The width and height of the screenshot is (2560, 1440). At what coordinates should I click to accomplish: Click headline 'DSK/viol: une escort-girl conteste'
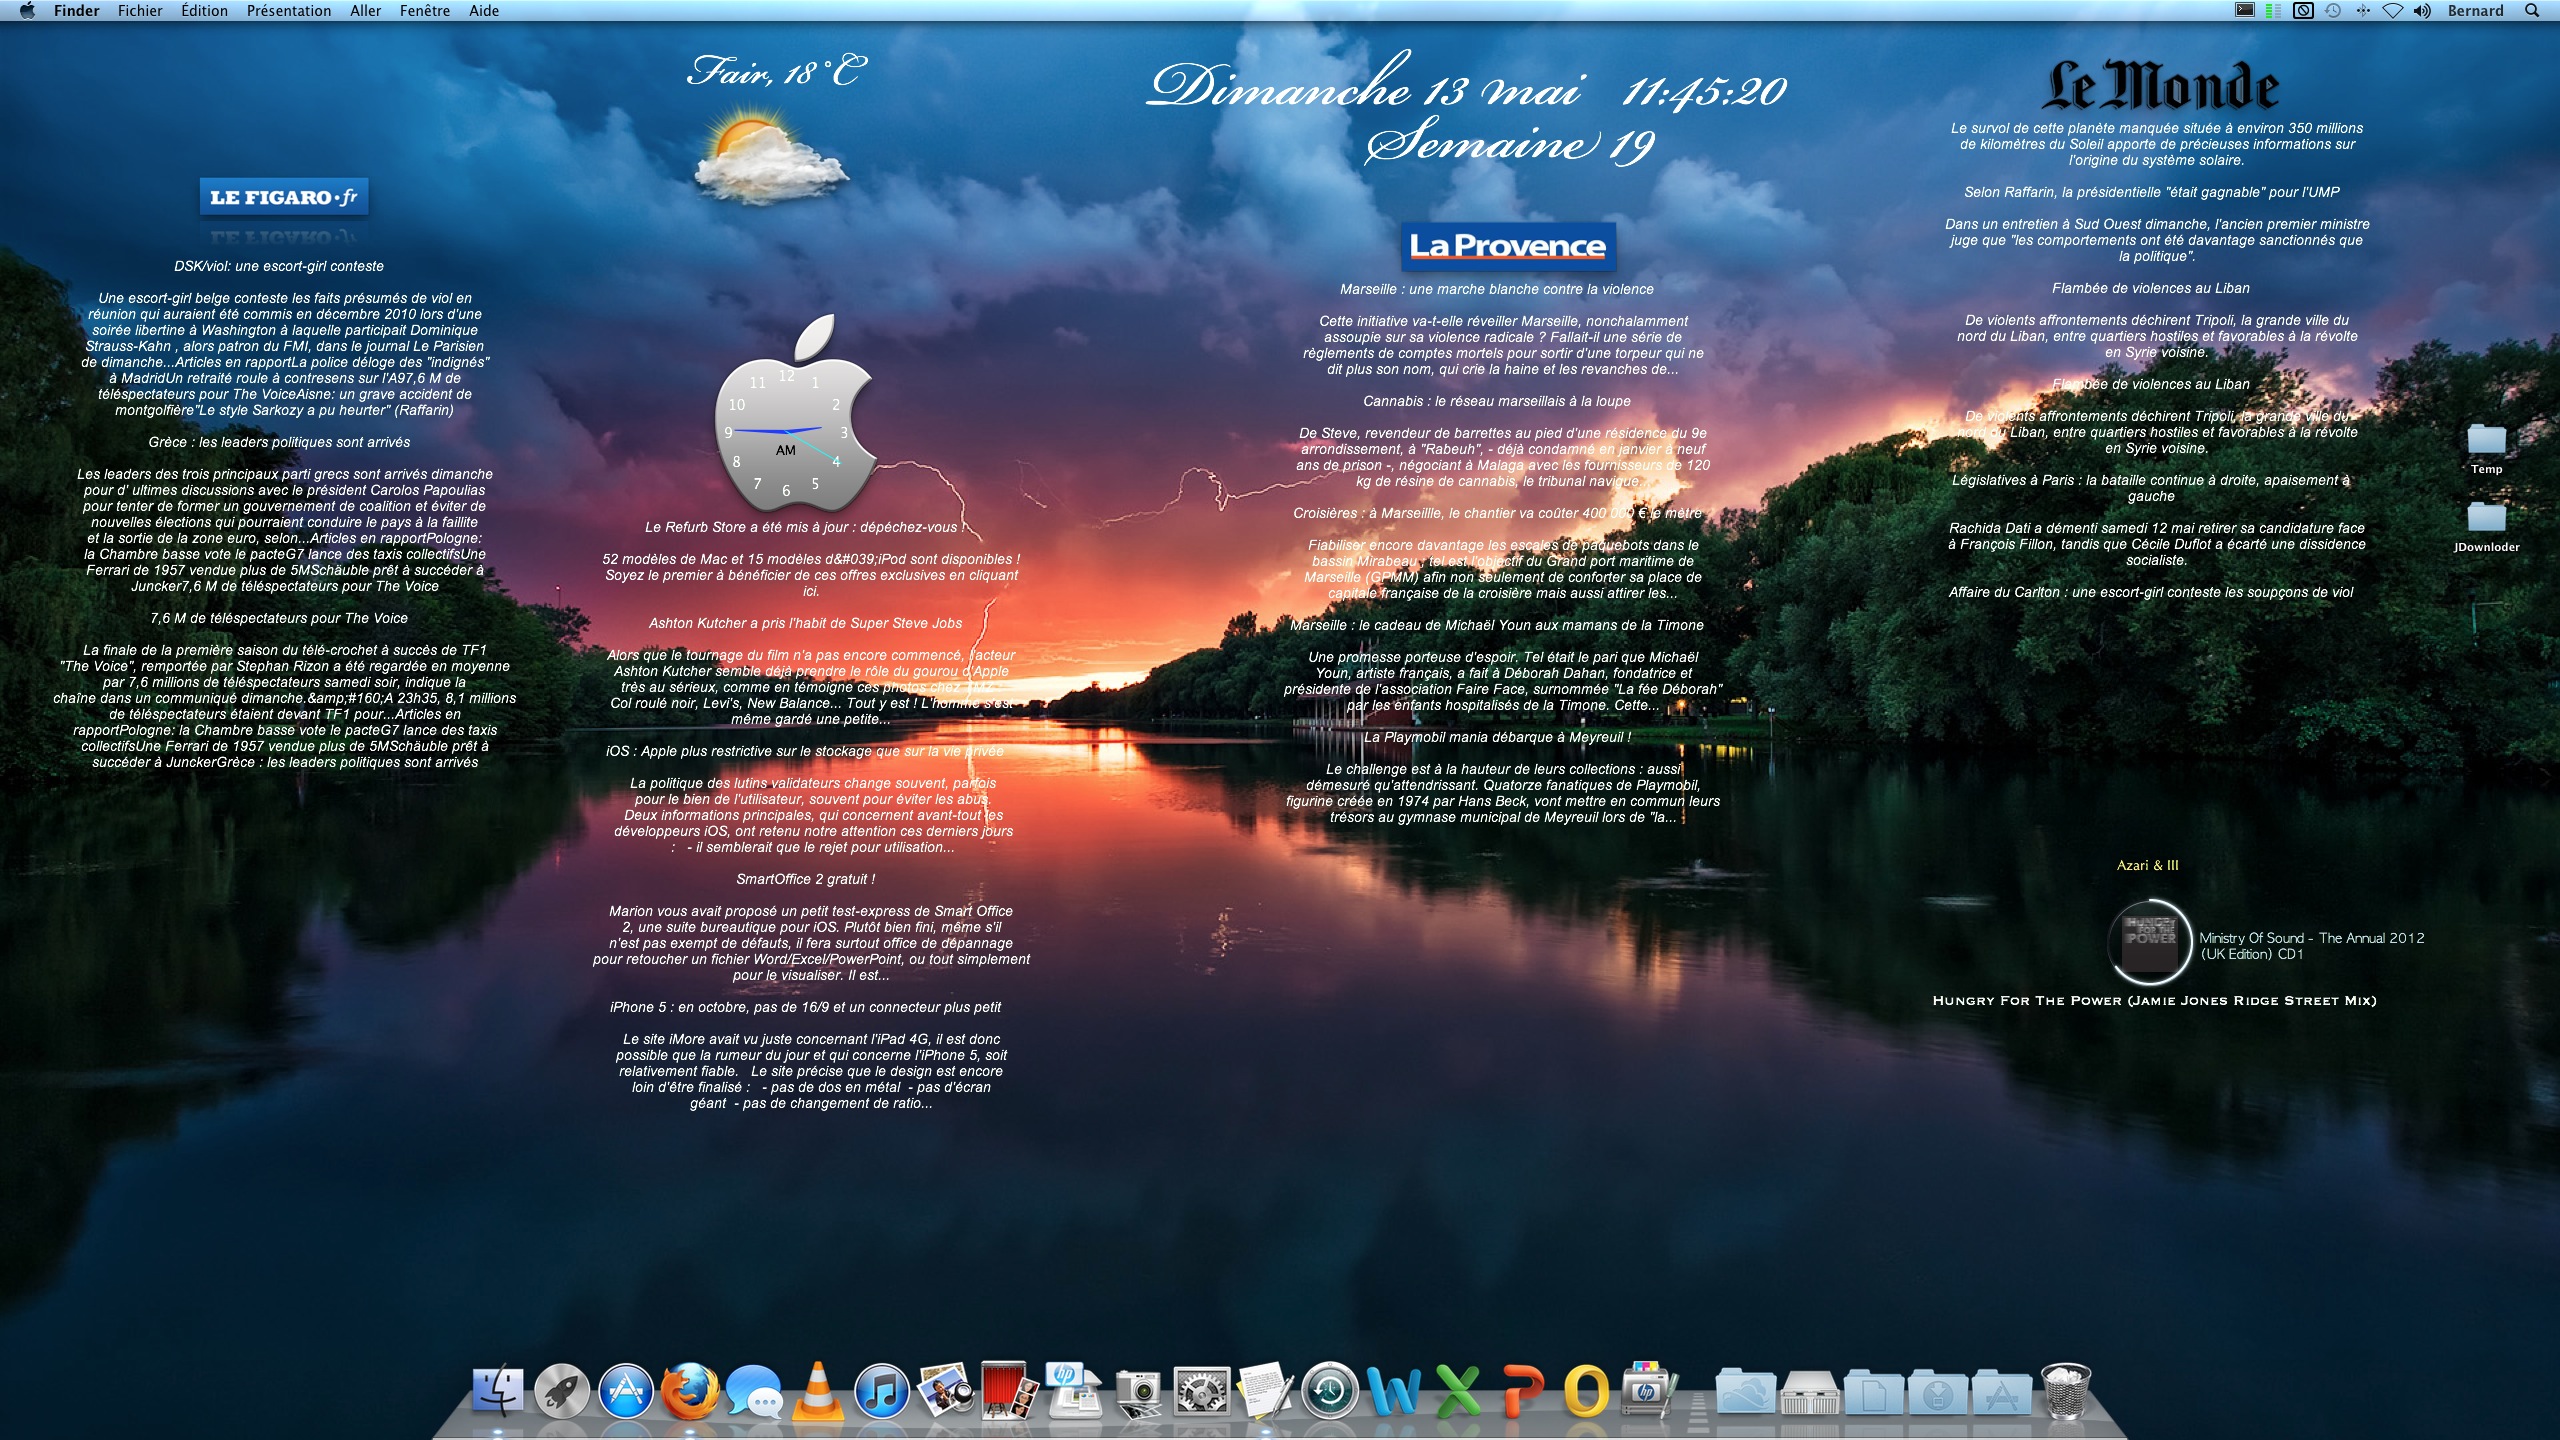(x=279, y=266)
